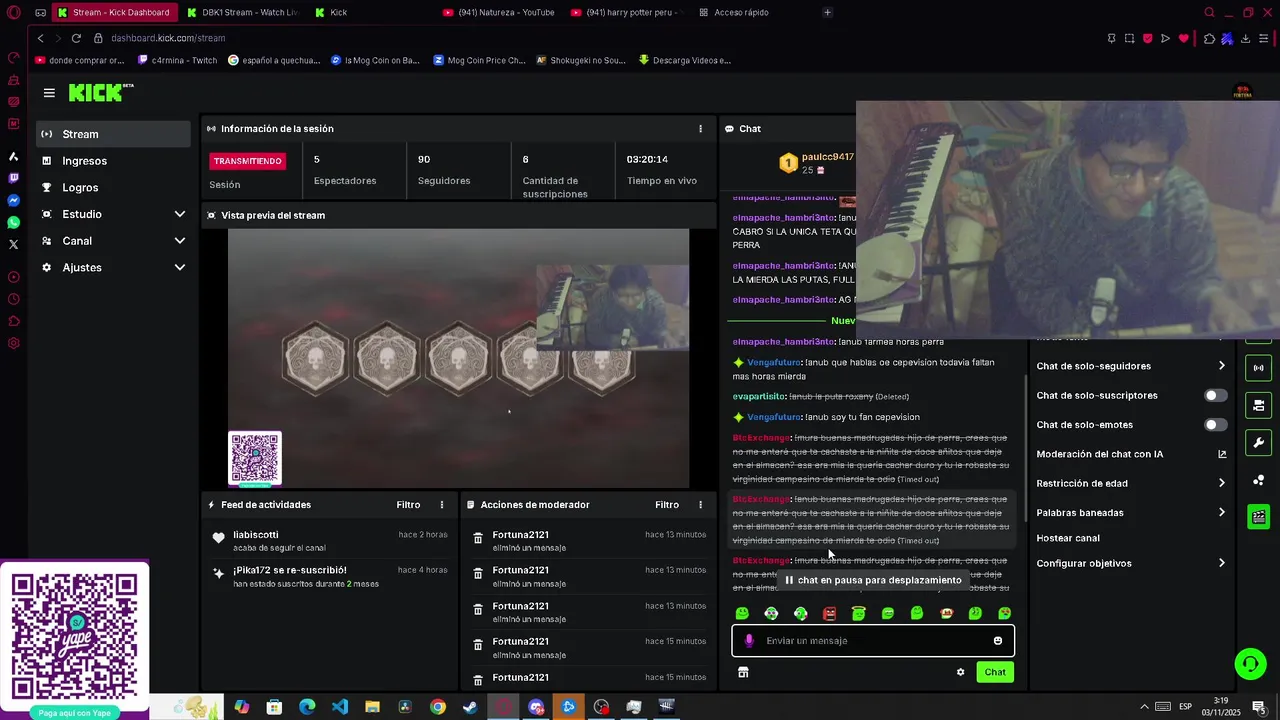Viewport: 1280px width, 720px height.
Task: Click Twitch icon in Opera sidebar
Action: [x=13, y=178]
